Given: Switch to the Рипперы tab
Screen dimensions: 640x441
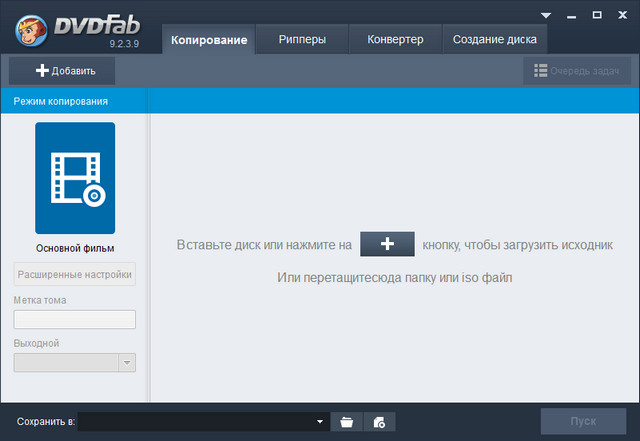Looking at the screenshot, I should pyautogui.click(x=301, y=40).
